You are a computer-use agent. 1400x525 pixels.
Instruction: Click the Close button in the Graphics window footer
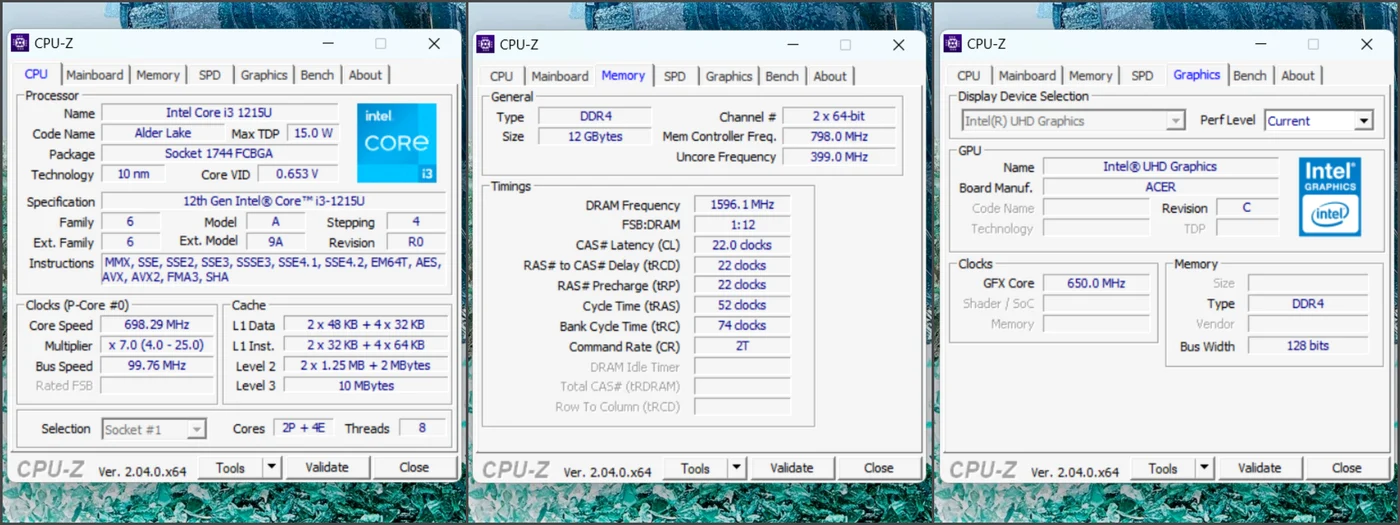1347,468
